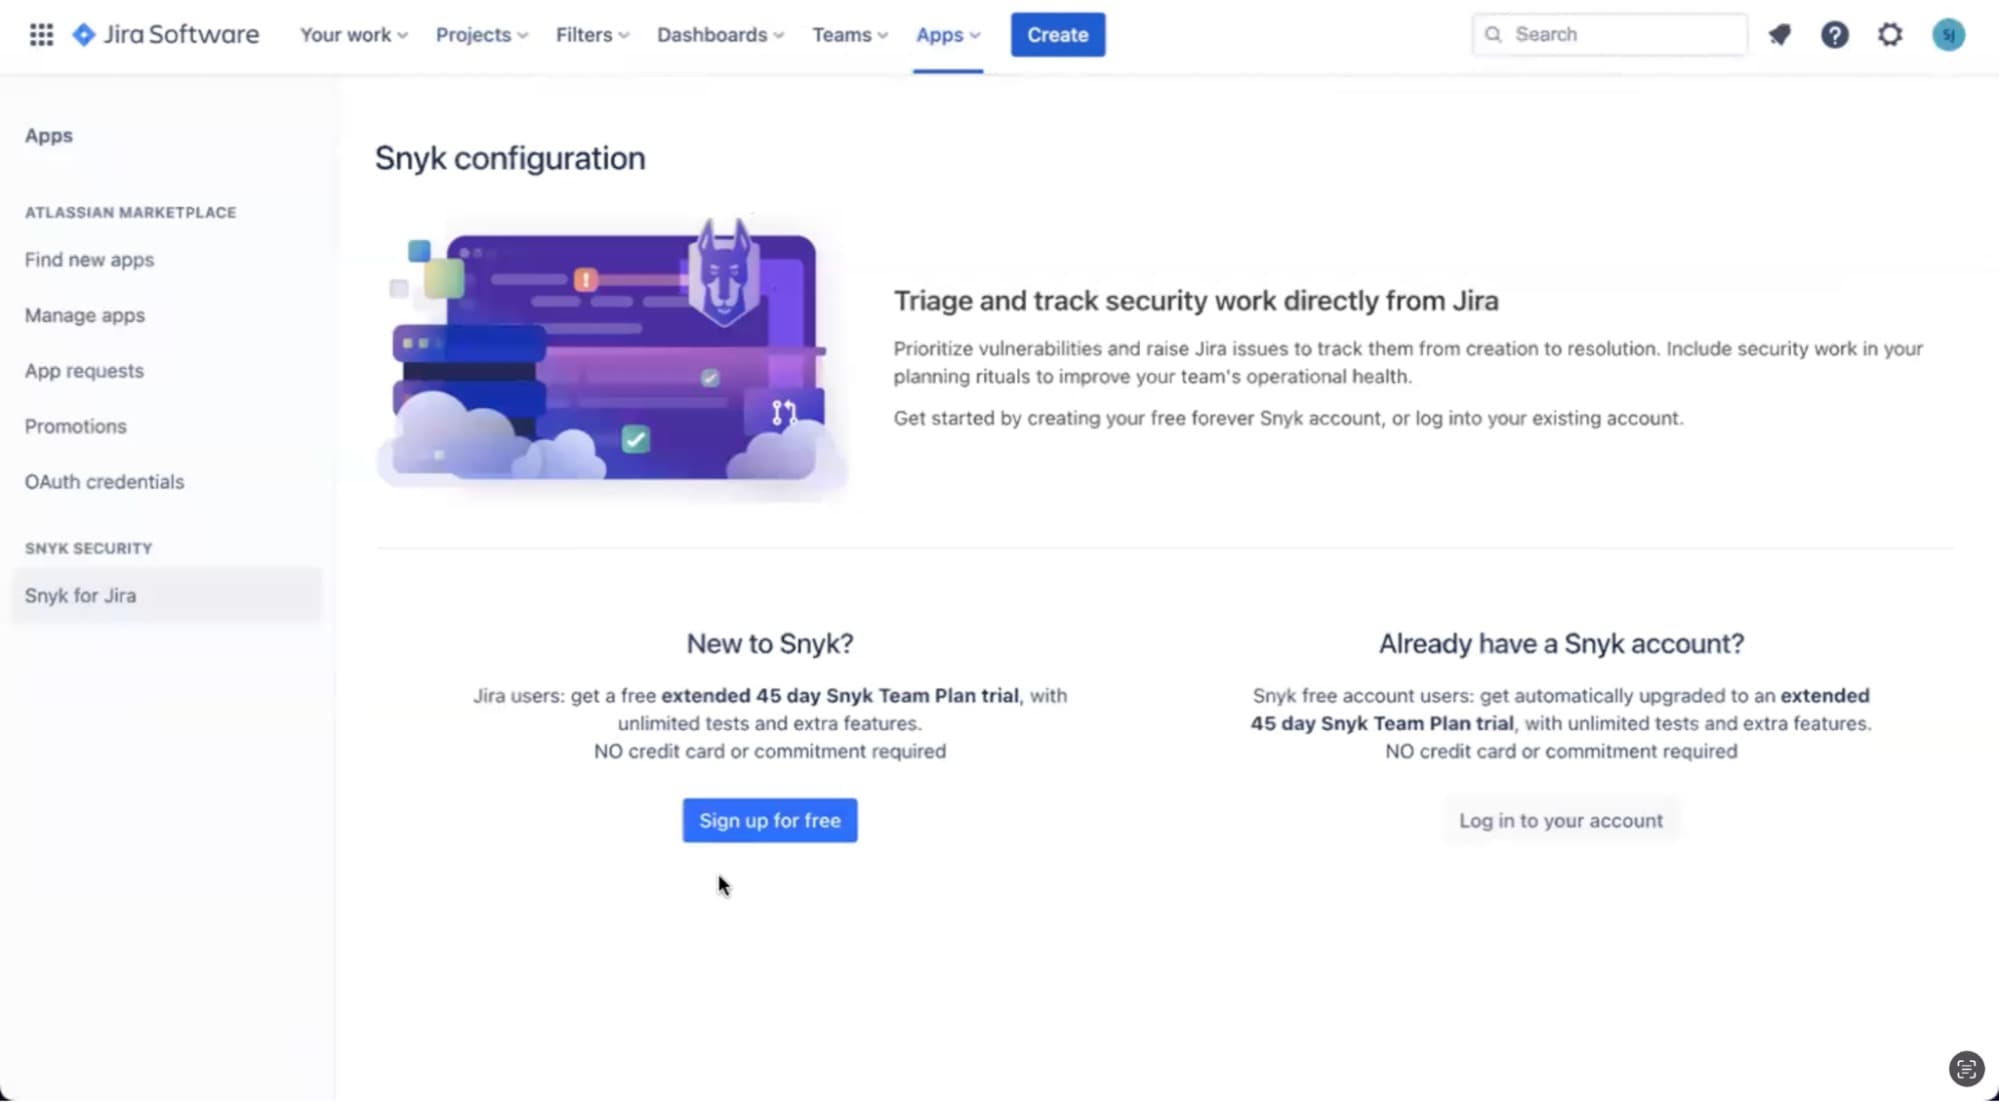
Task: Click the Create button in navbar
Action: click(1057, 34)
